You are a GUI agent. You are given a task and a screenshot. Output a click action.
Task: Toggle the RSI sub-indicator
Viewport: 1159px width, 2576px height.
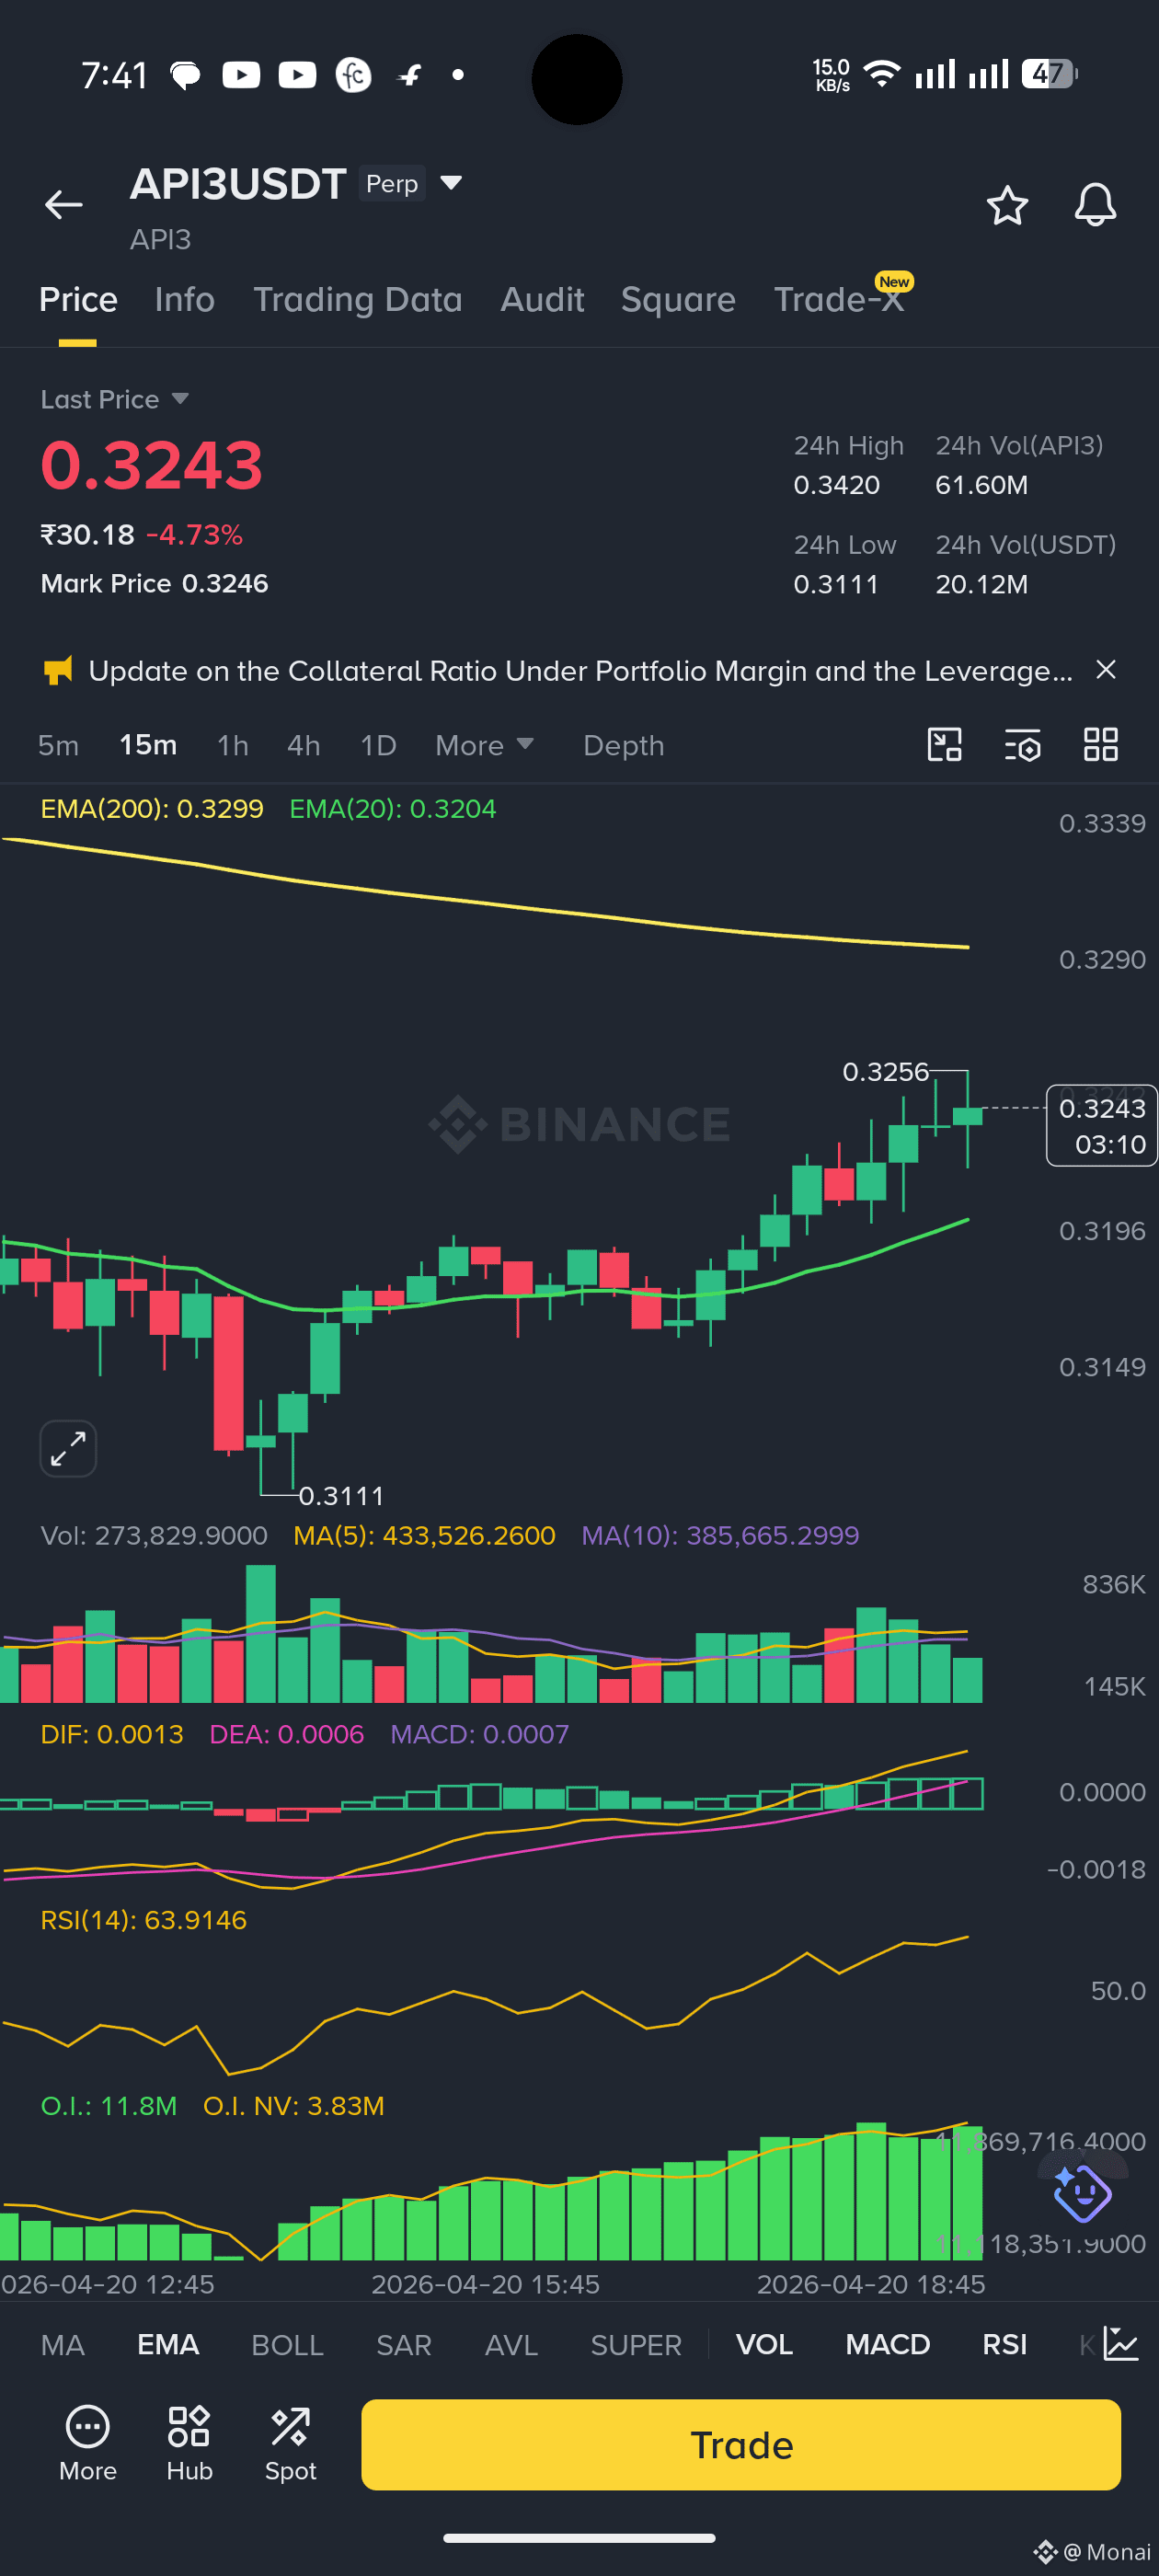(x=1004, y=2344)
